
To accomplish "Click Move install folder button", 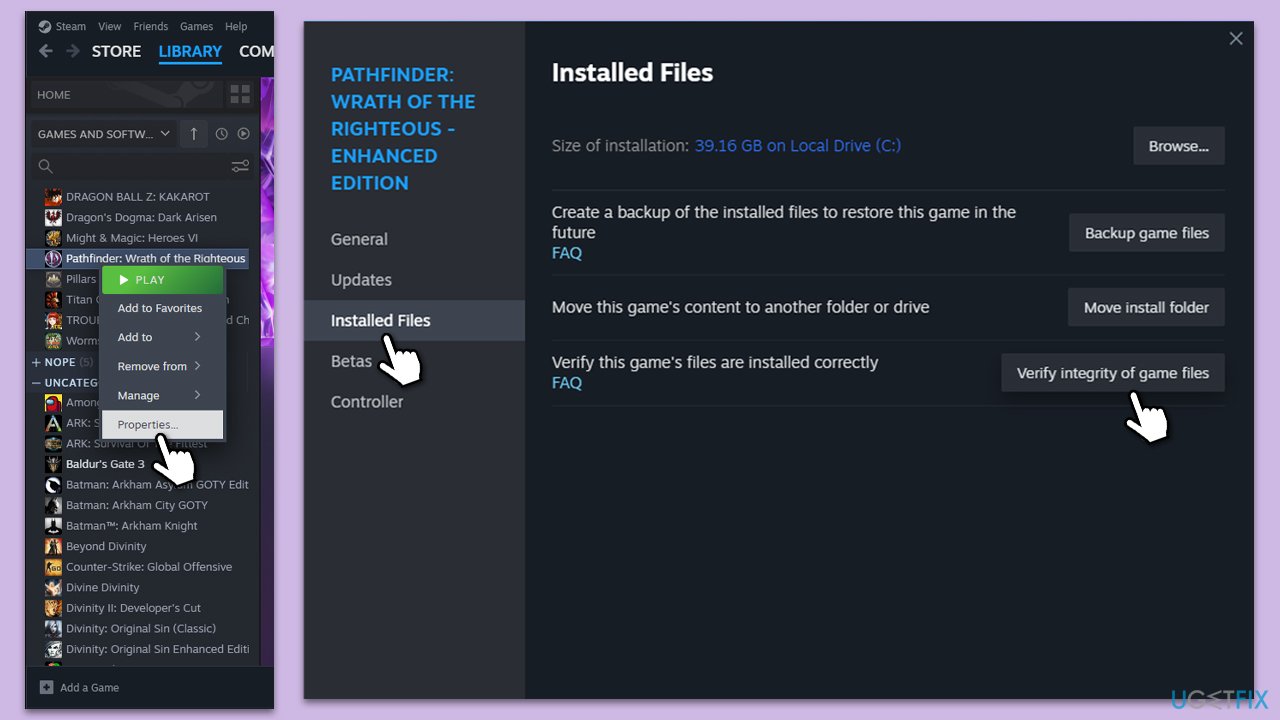I will (x=1147, y=307).
